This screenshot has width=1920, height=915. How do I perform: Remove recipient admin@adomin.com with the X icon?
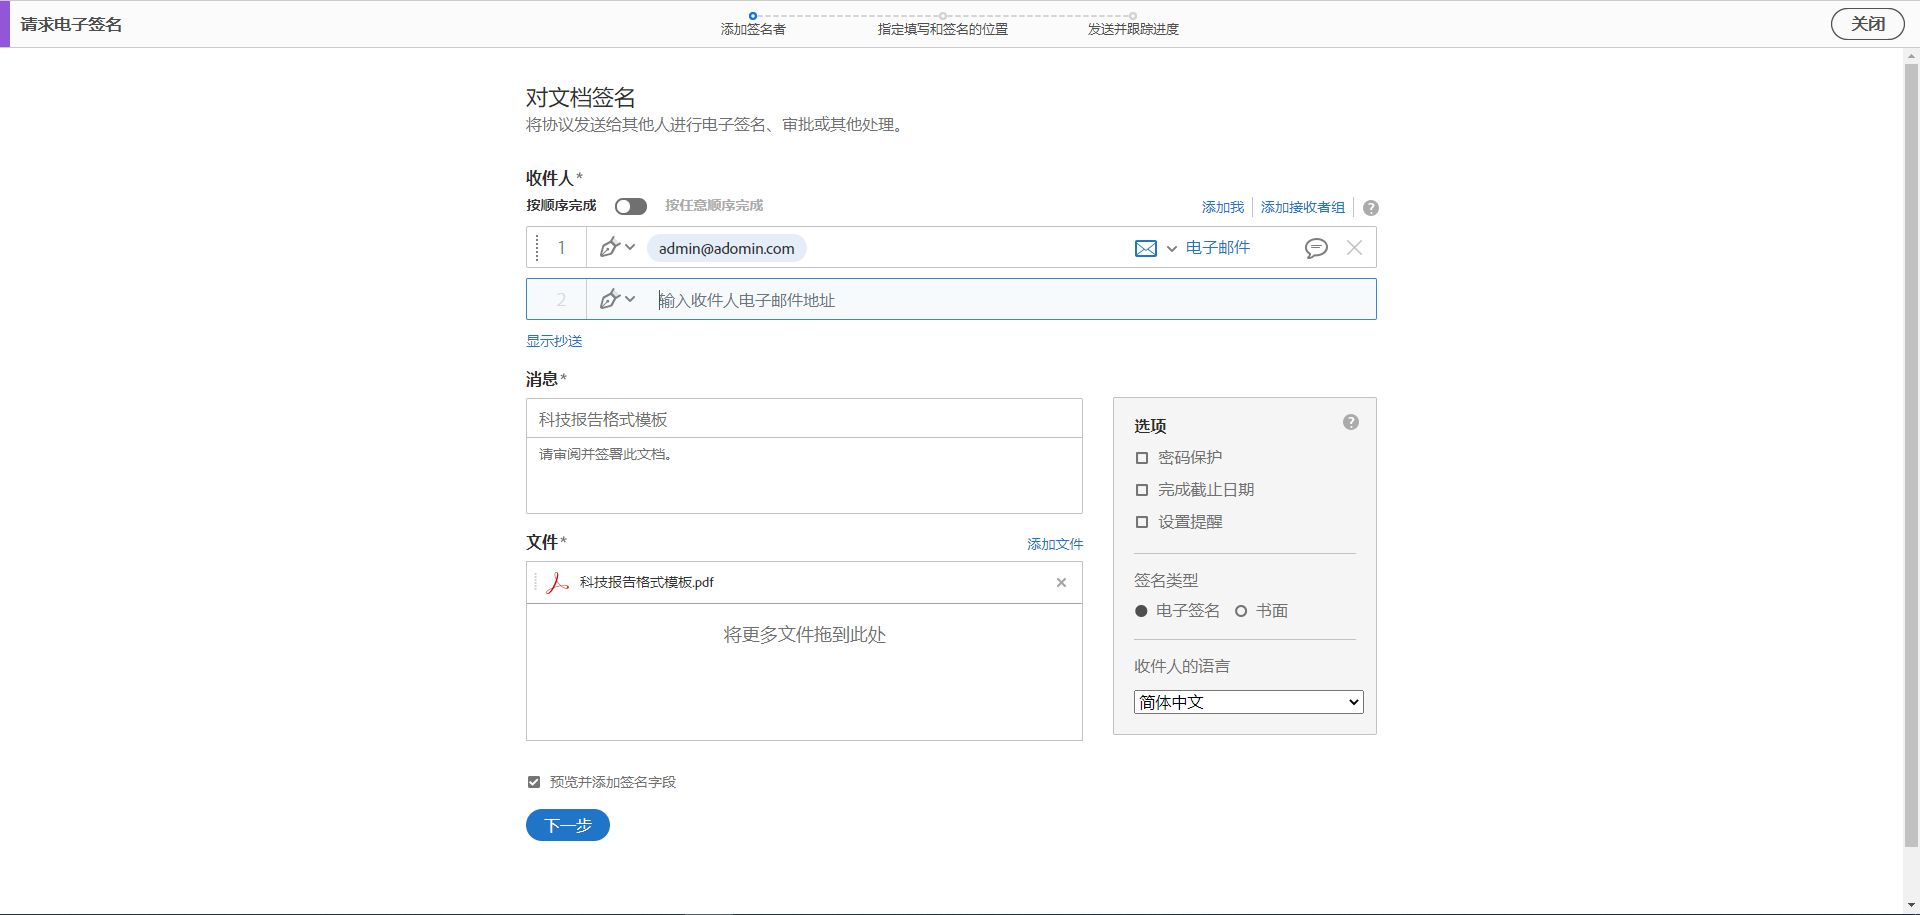[1354, 248]
